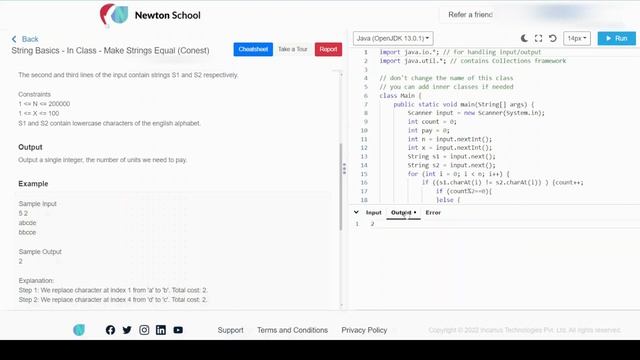Report an issue with the Report button

(328, 49)
